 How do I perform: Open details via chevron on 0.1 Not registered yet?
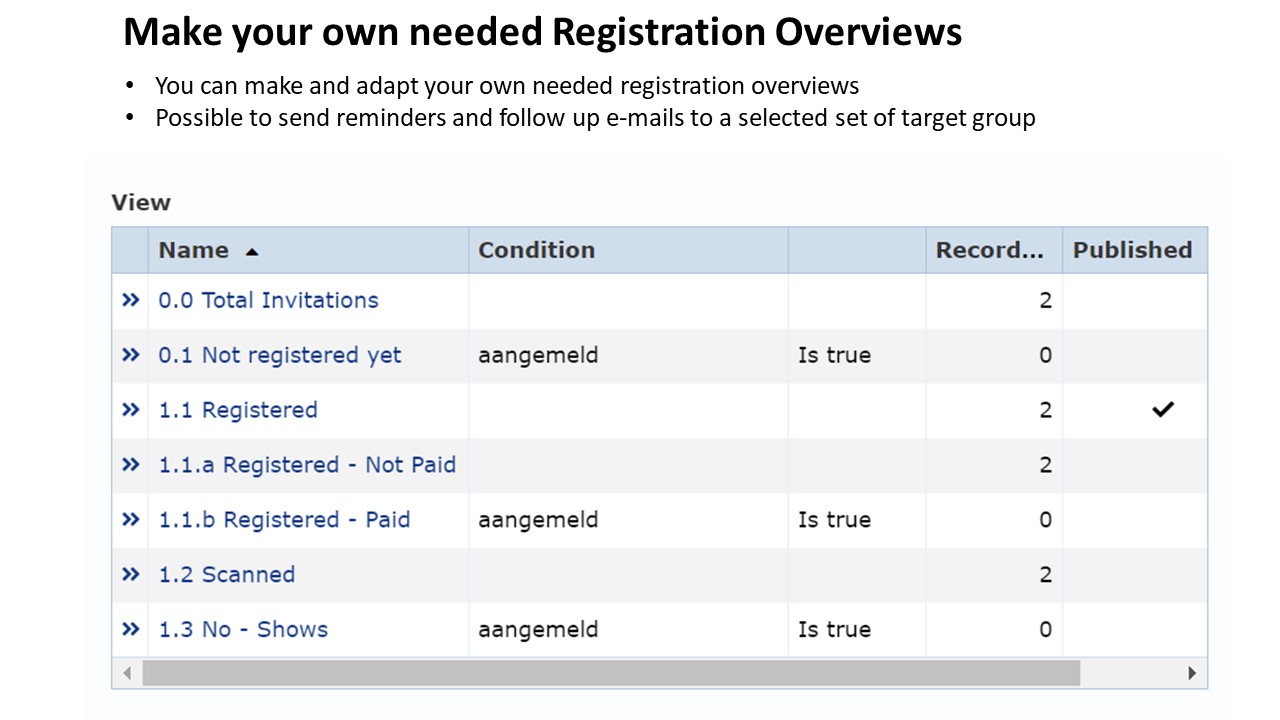[131, 354]
